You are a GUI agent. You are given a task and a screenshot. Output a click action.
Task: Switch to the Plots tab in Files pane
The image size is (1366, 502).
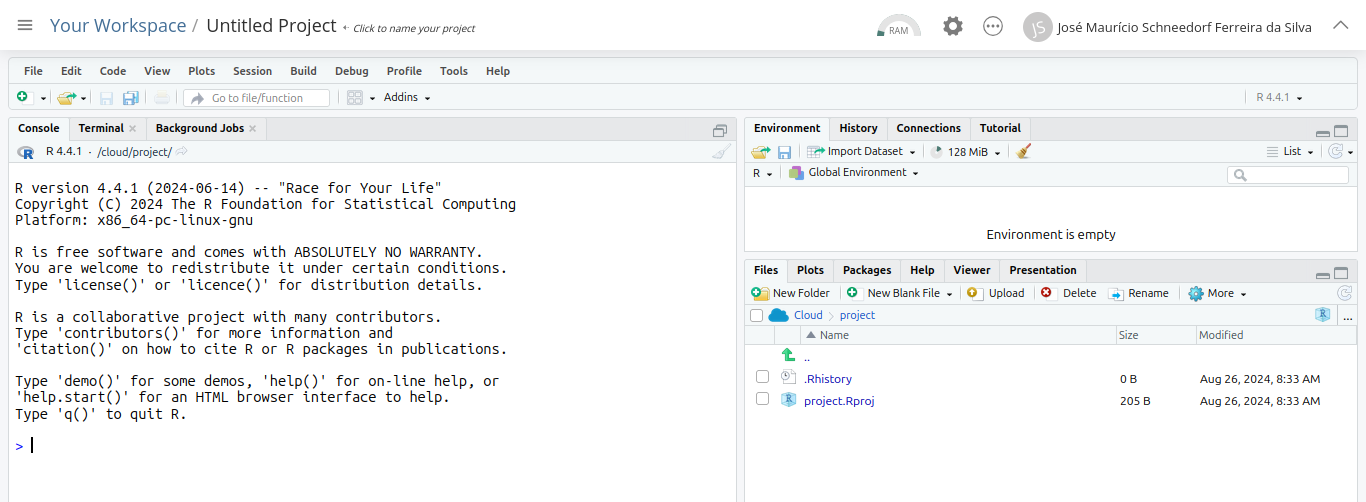[810, 270]
